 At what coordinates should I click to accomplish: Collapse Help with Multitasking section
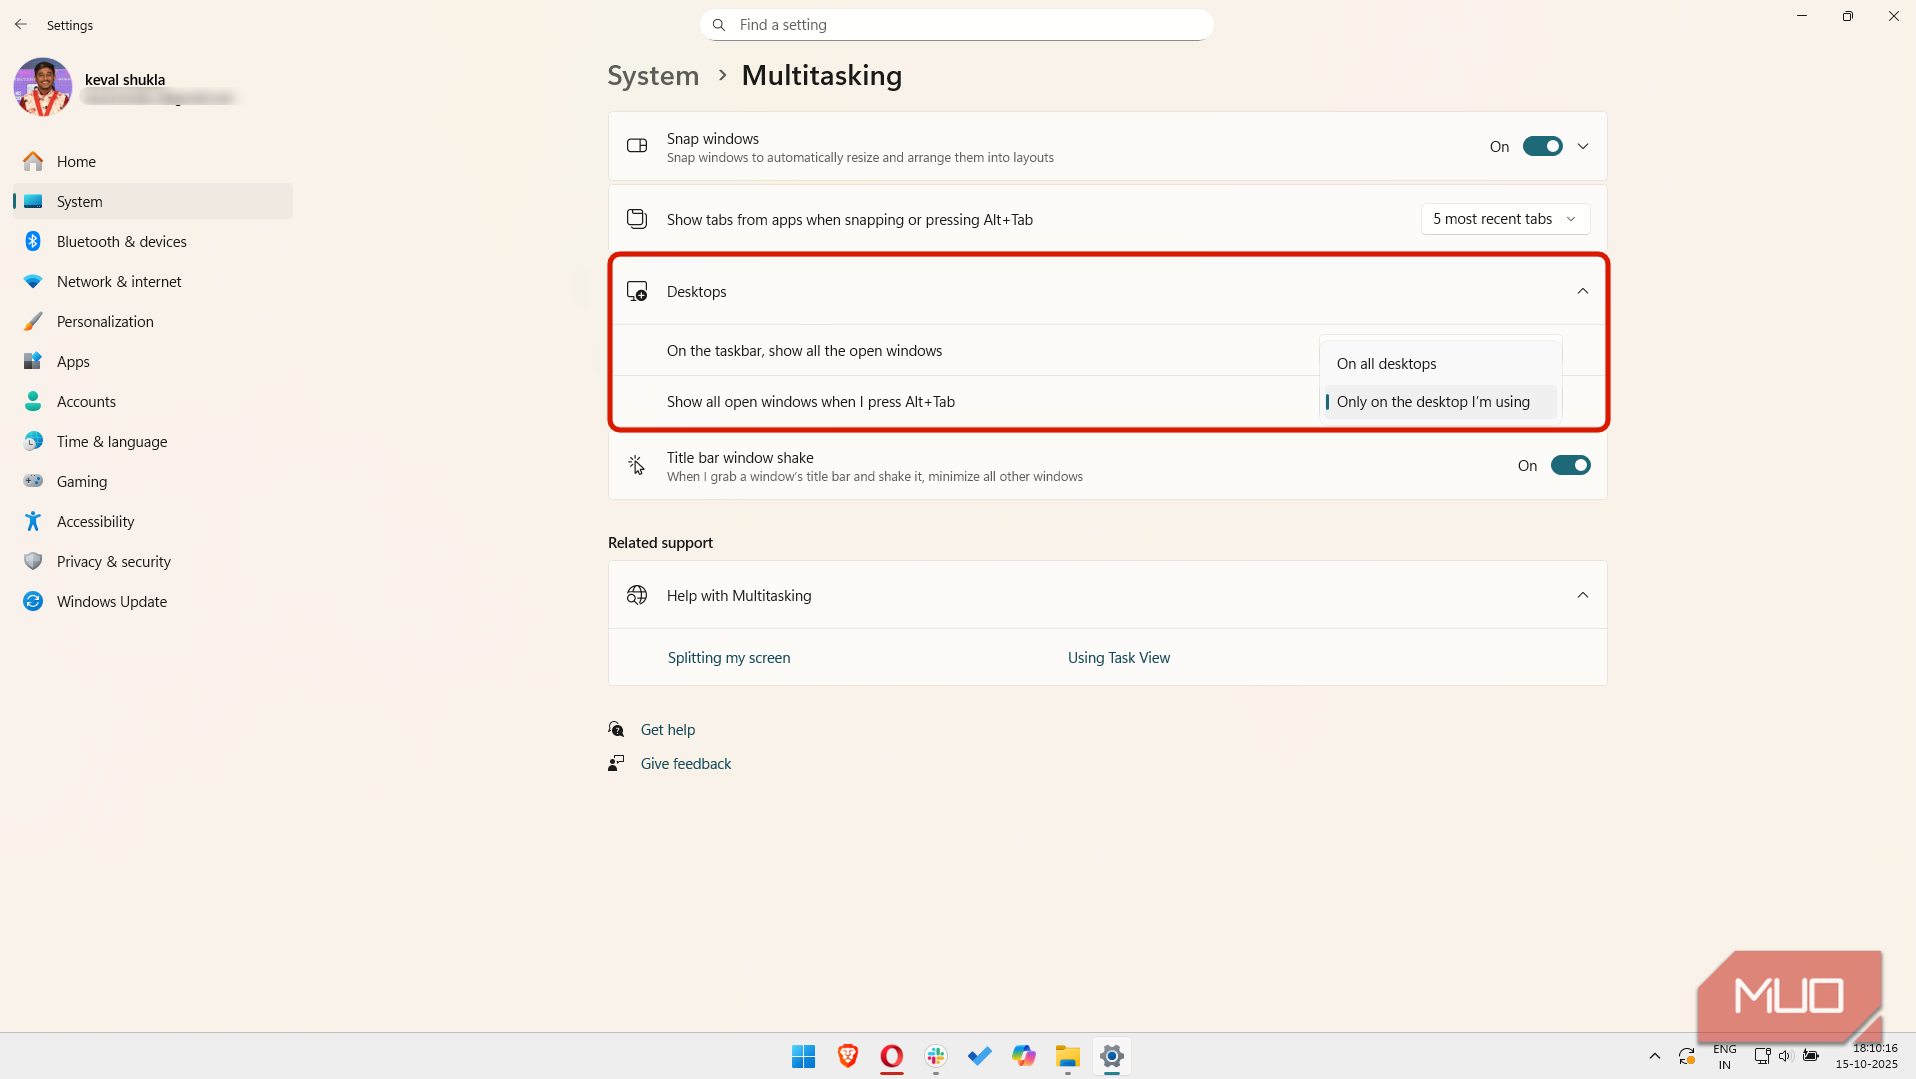(1583, 595)
